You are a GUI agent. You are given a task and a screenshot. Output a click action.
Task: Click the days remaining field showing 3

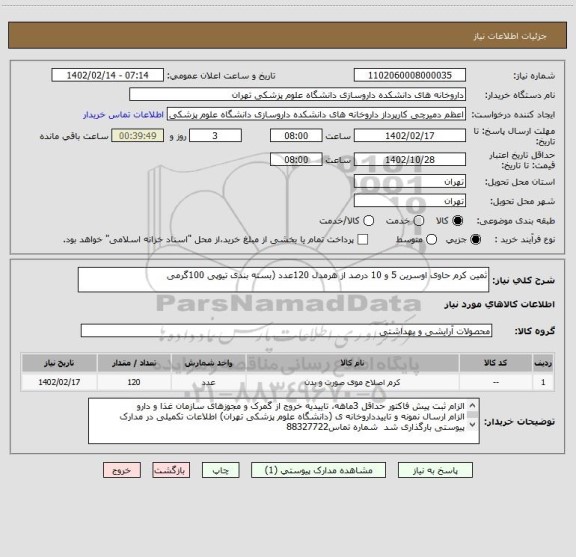click(215, 136)
